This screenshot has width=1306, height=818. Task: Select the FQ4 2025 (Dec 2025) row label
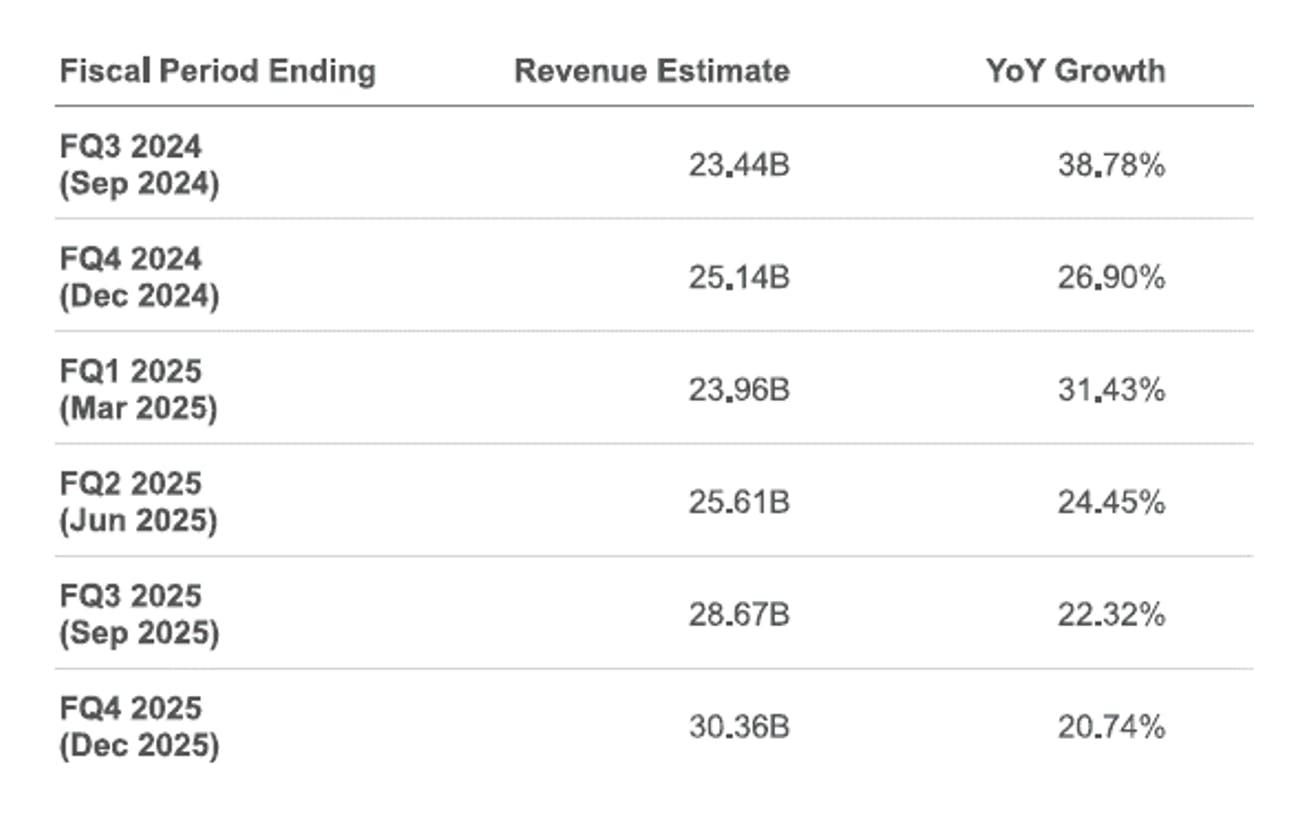click(x=139, y=727)
